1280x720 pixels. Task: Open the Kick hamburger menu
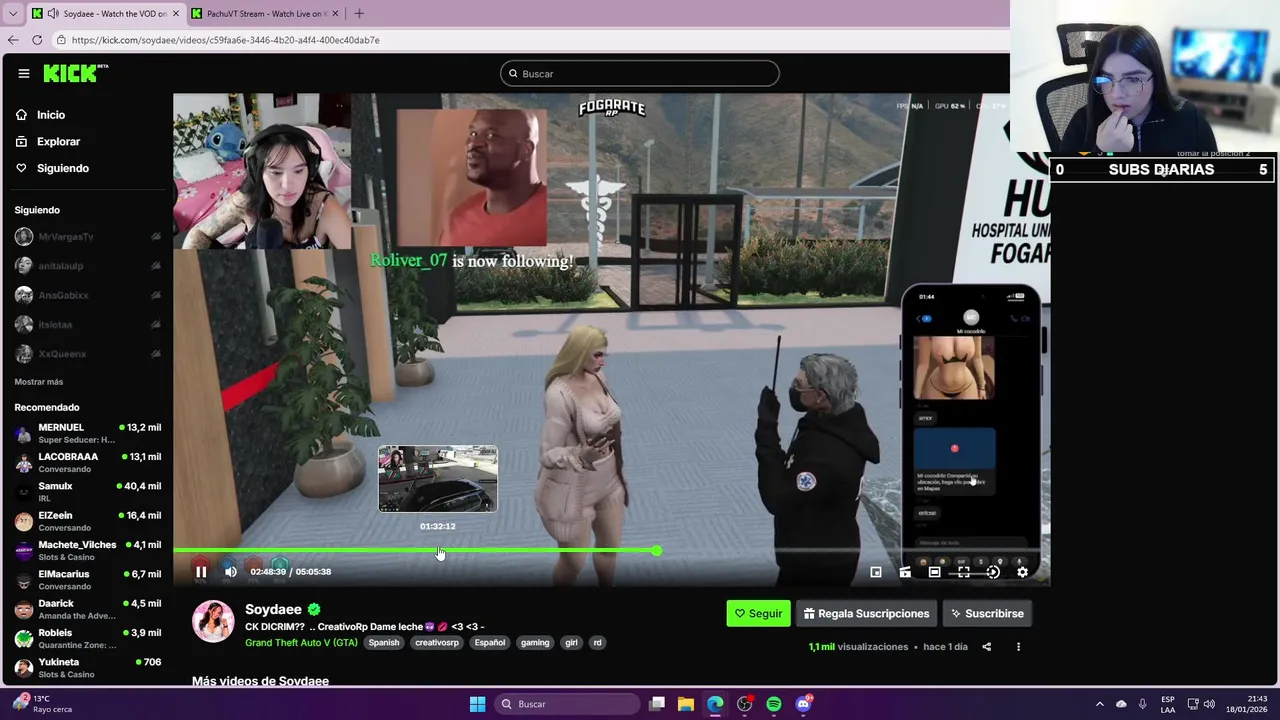pyautogui.click(x=23, y=73)
